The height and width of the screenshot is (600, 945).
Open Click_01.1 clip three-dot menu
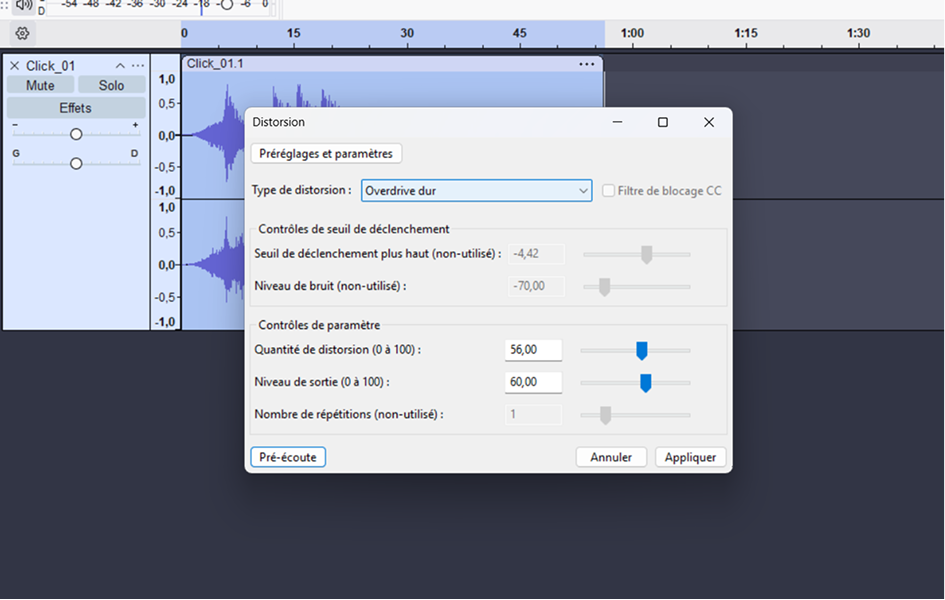(x=586, y=64)
